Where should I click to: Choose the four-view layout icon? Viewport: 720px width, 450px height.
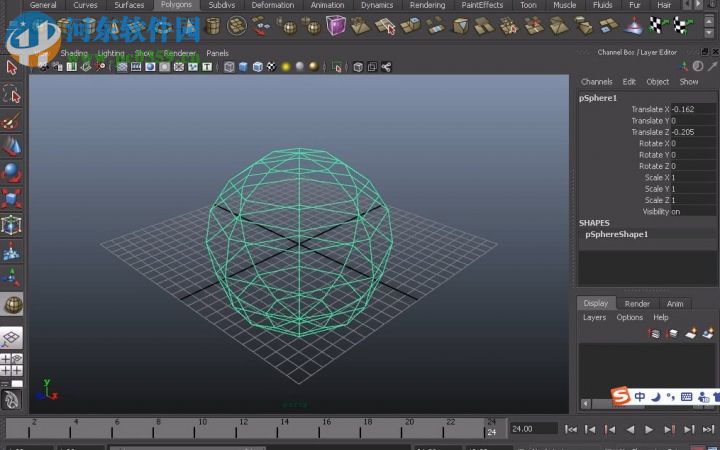click(x=12, y=362)
